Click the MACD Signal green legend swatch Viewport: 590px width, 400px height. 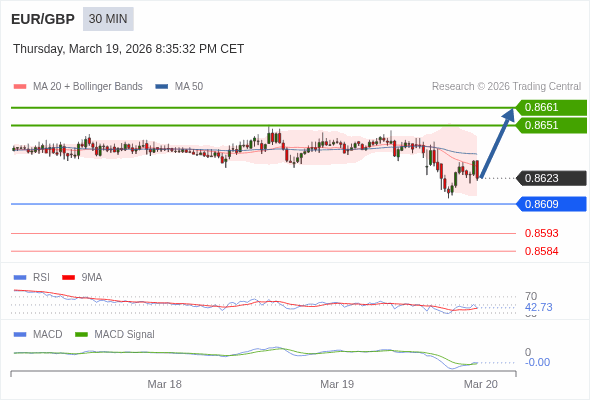tap(81, 335)
